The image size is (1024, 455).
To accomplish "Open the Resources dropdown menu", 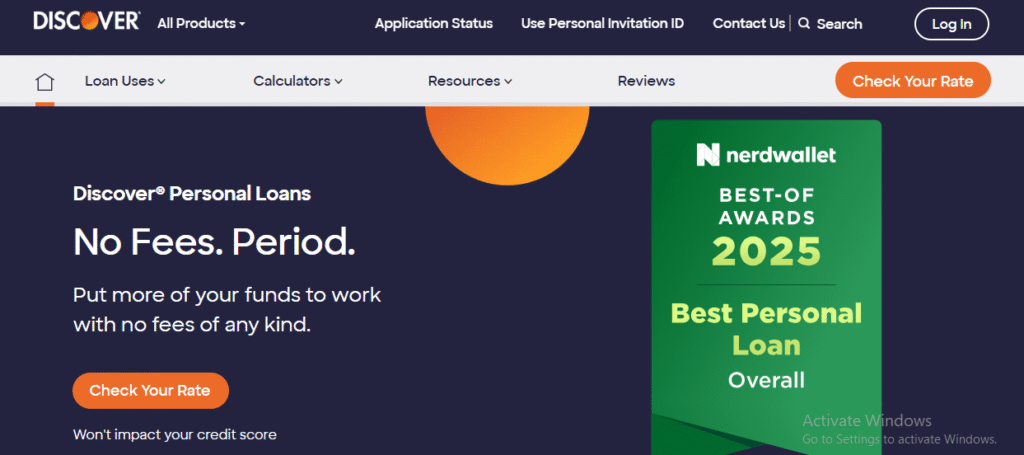I will click(x=470, y=81).
